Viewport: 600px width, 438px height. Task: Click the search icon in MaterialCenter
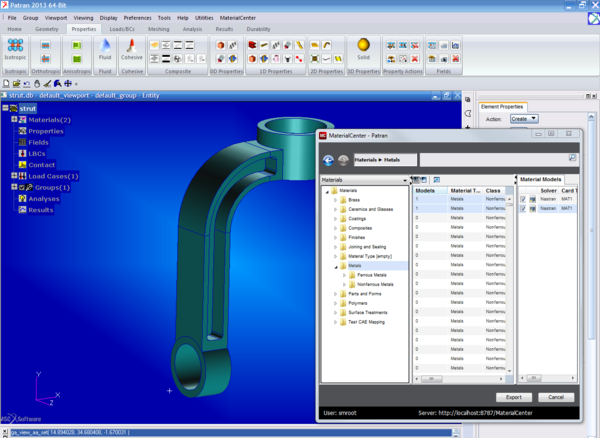572,158
